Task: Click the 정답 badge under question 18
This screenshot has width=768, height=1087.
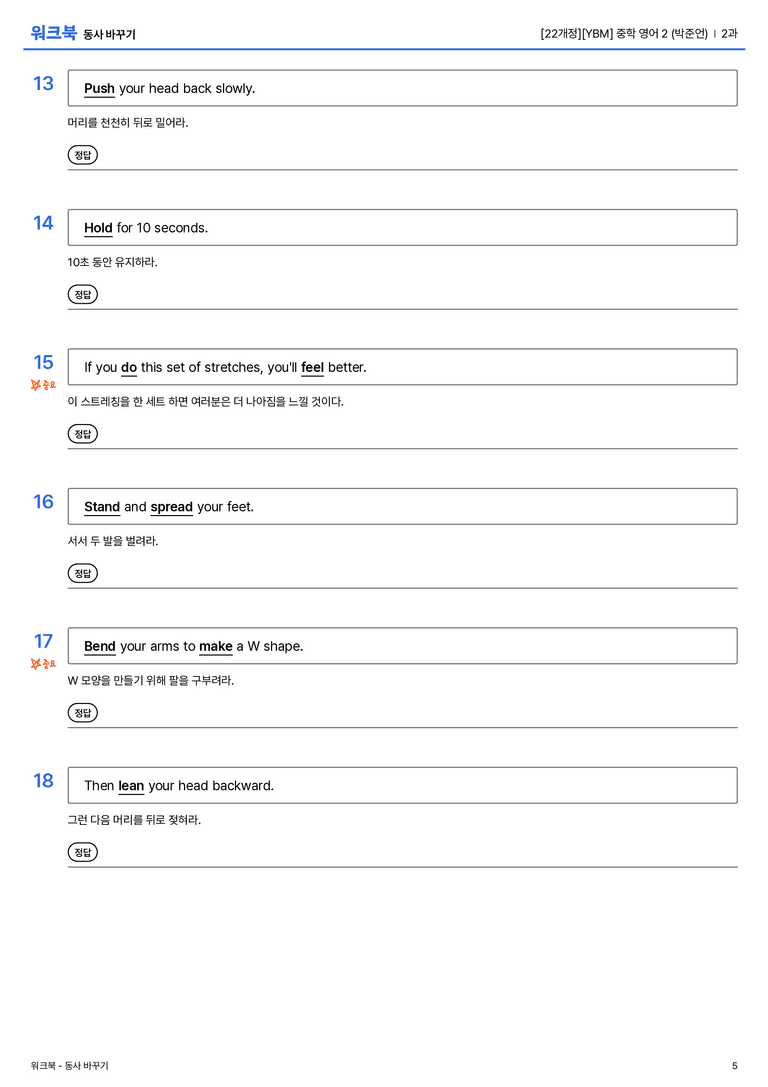Action: (x=82, y=851)
